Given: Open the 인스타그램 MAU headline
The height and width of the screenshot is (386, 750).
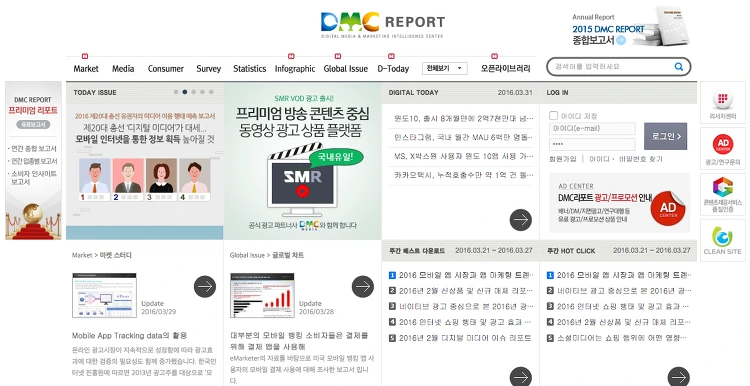Looking at the screenshot, I should [463, 137].
